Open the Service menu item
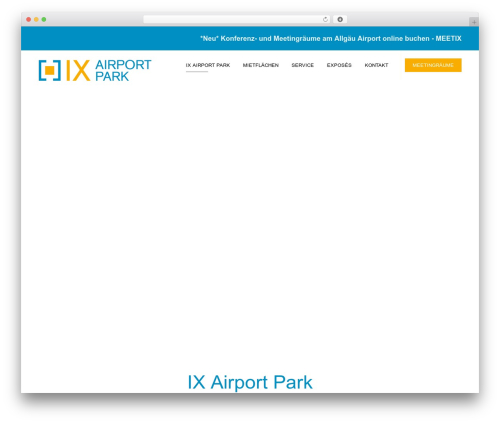Screen dimensions: 500x423 pos(303,65)
